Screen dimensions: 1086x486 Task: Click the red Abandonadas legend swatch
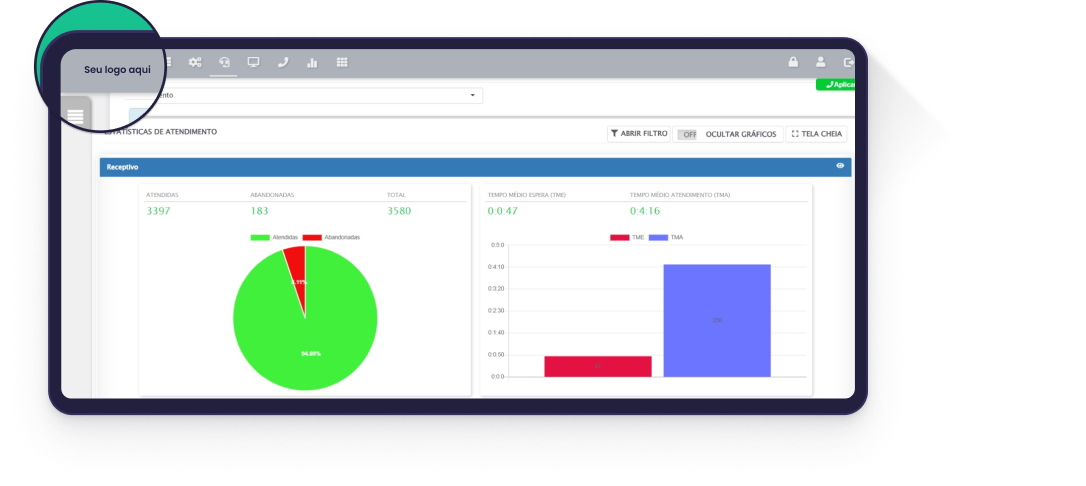pos(312,237)
